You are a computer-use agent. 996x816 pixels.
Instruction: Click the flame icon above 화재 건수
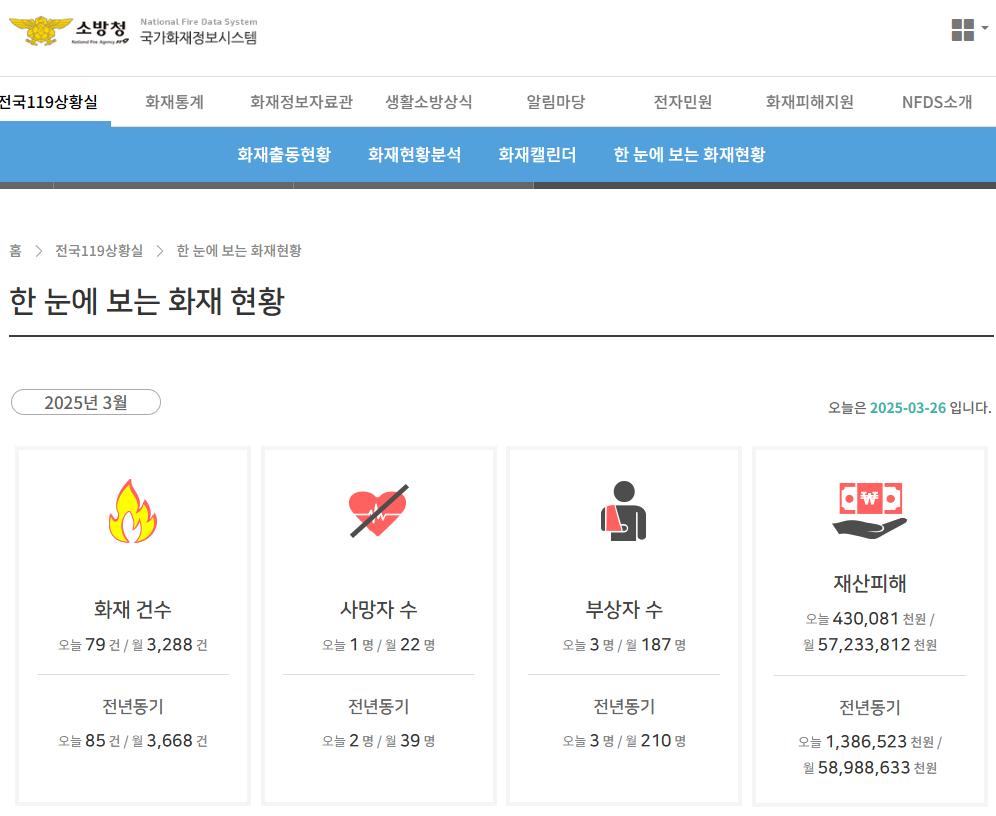(x=132, y=512)
